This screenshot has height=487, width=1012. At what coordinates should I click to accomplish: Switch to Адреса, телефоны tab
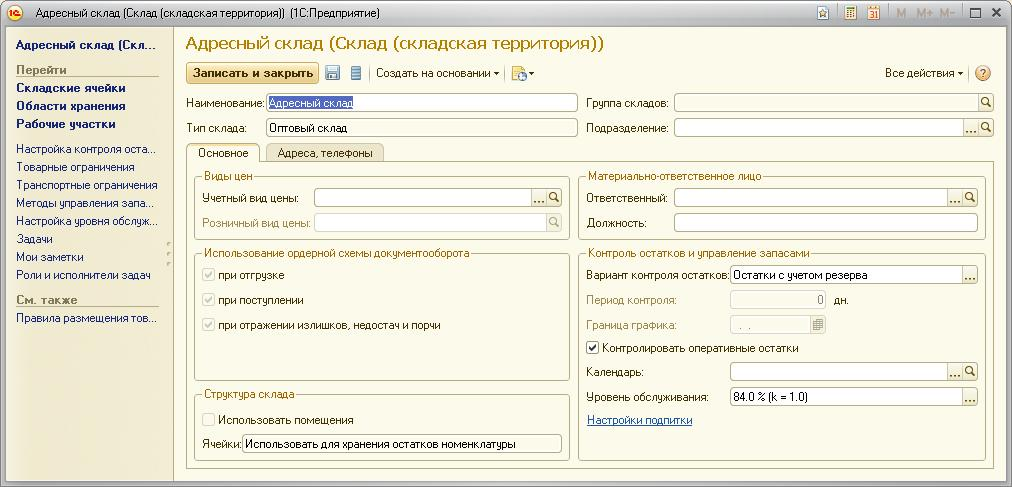325,153
